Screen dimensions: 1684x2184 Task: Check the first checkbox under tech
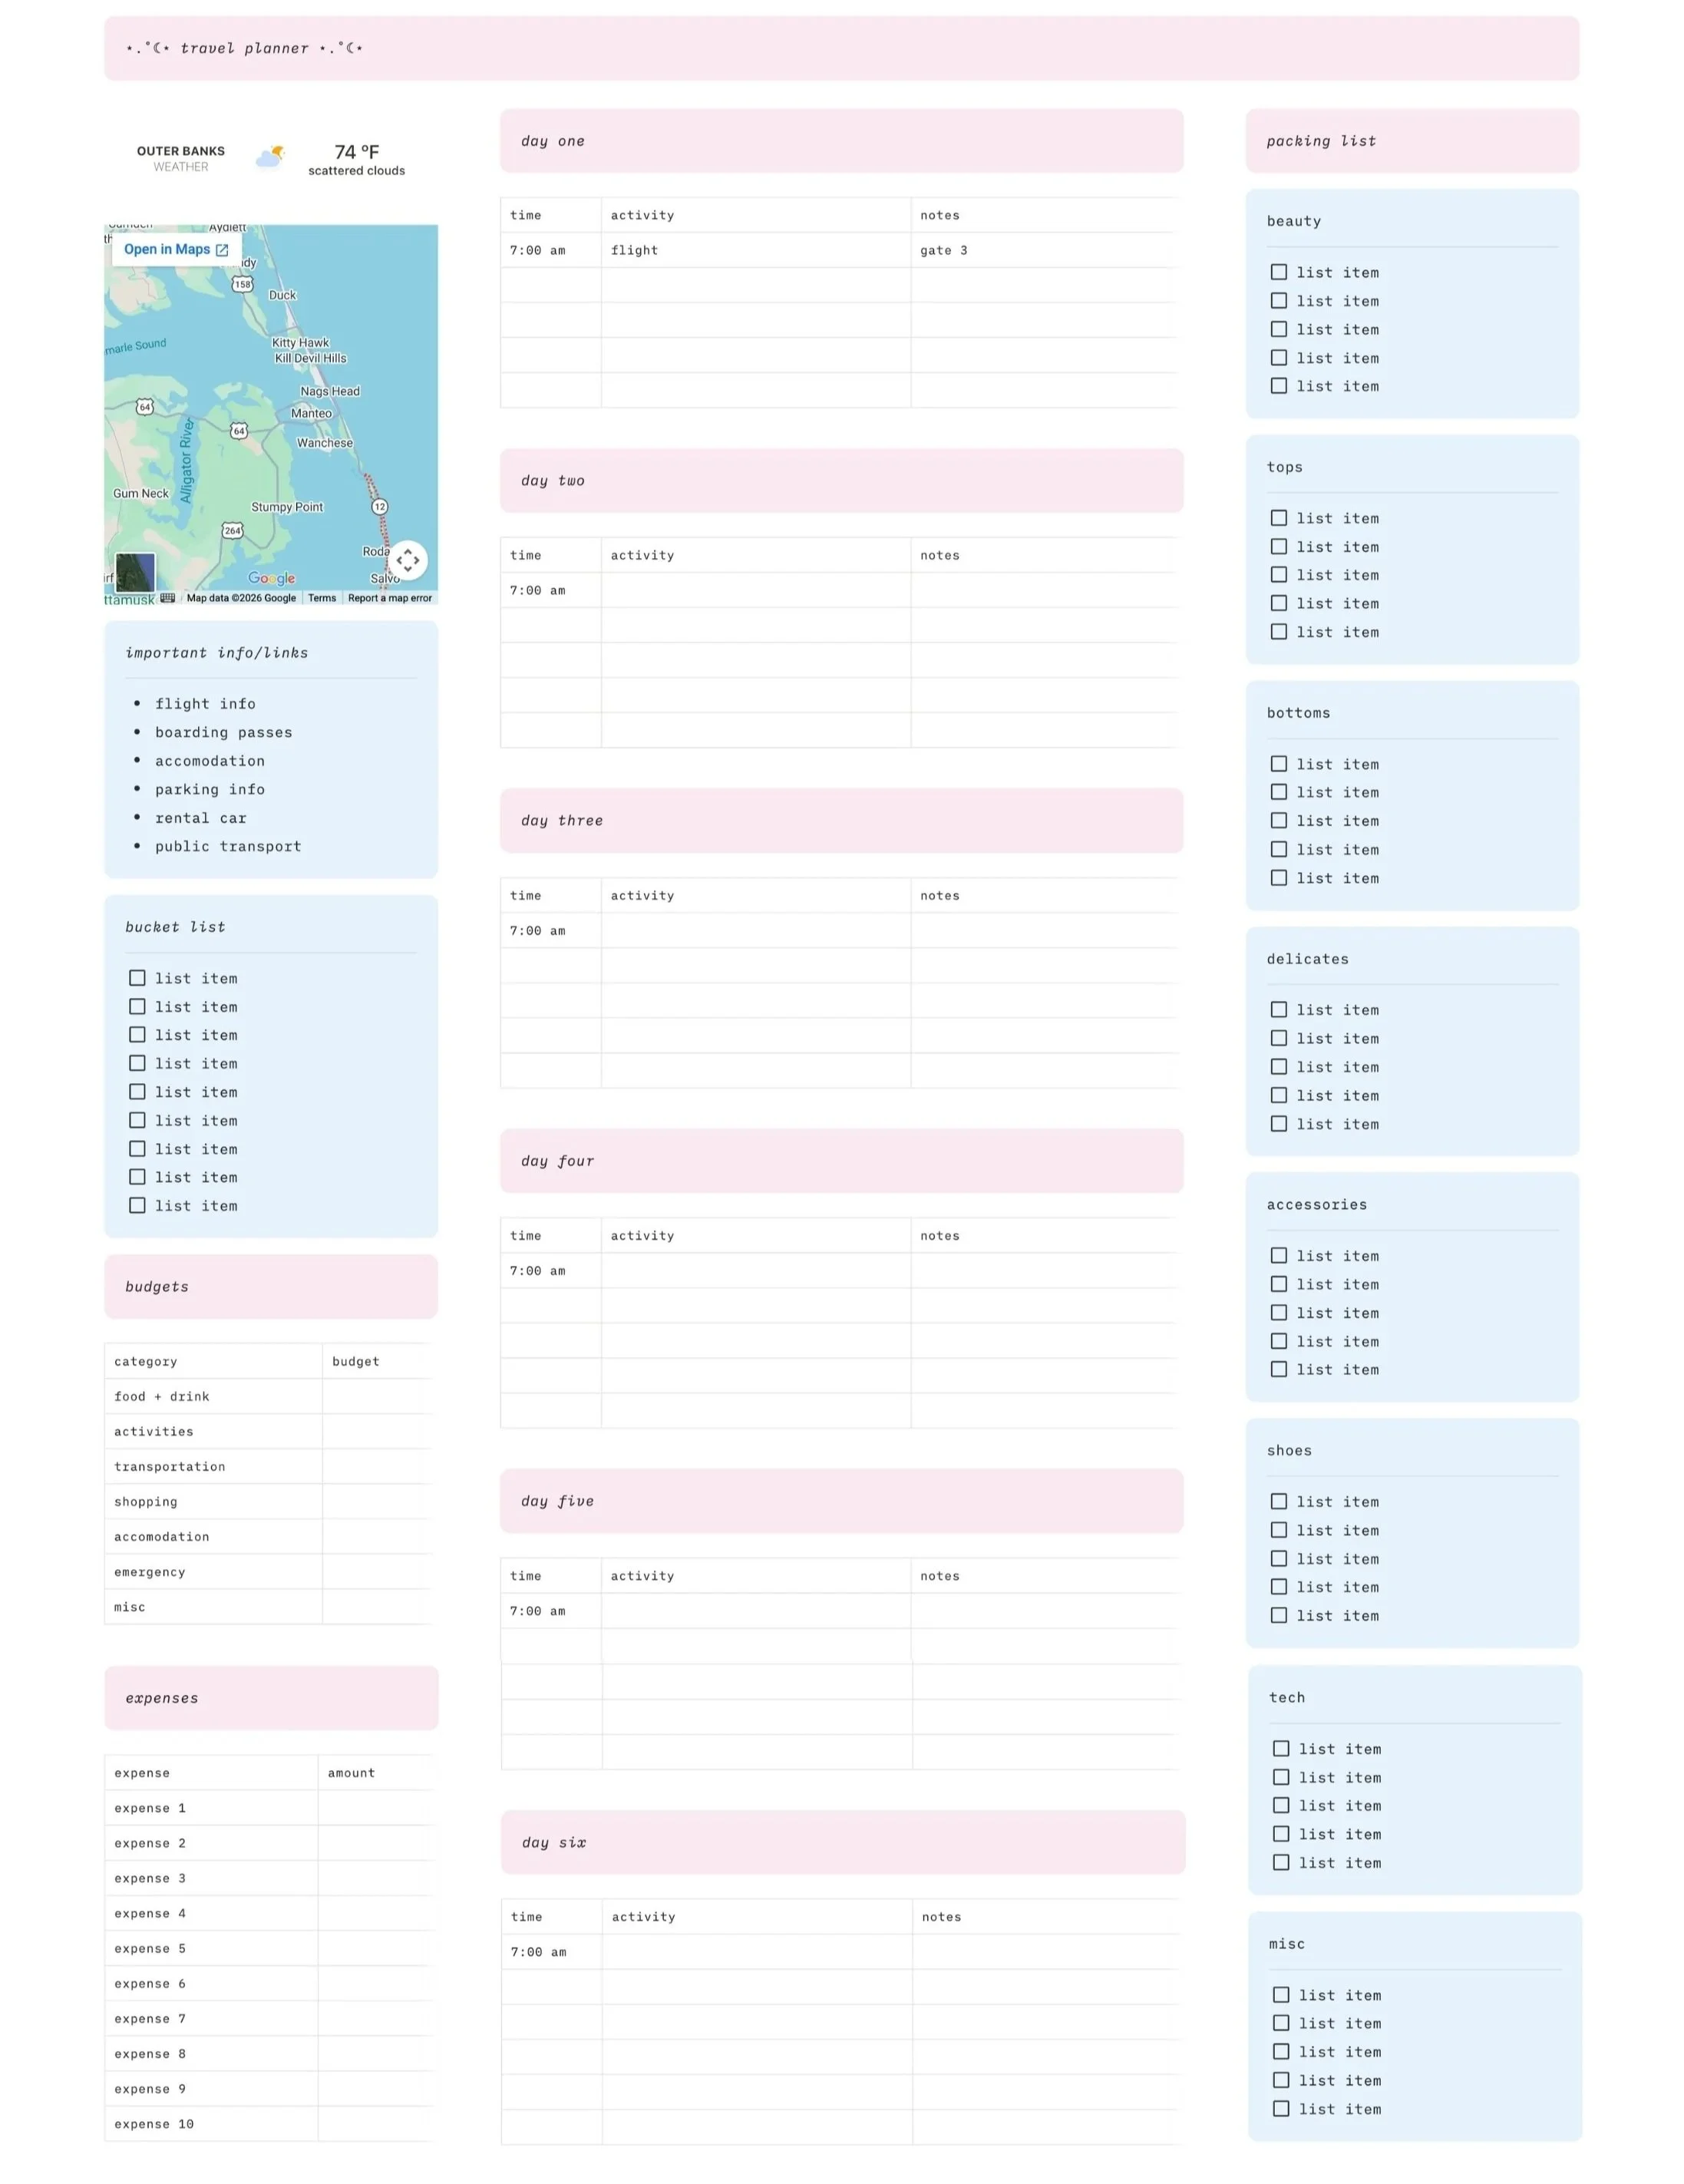pyautogui.click(x=1280, y=1749)
